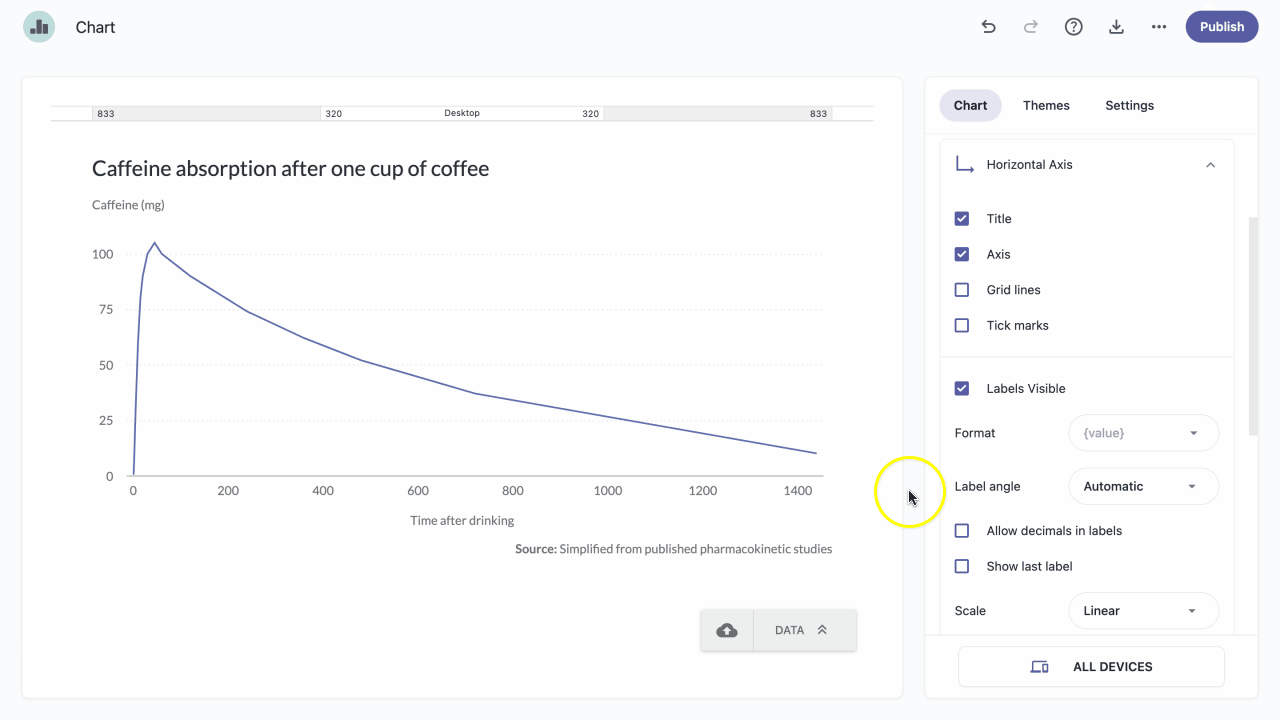The width and height of the screenshot is (1280, 720).
Task: Switch to the Settings tab
Action: [1130, 105]
